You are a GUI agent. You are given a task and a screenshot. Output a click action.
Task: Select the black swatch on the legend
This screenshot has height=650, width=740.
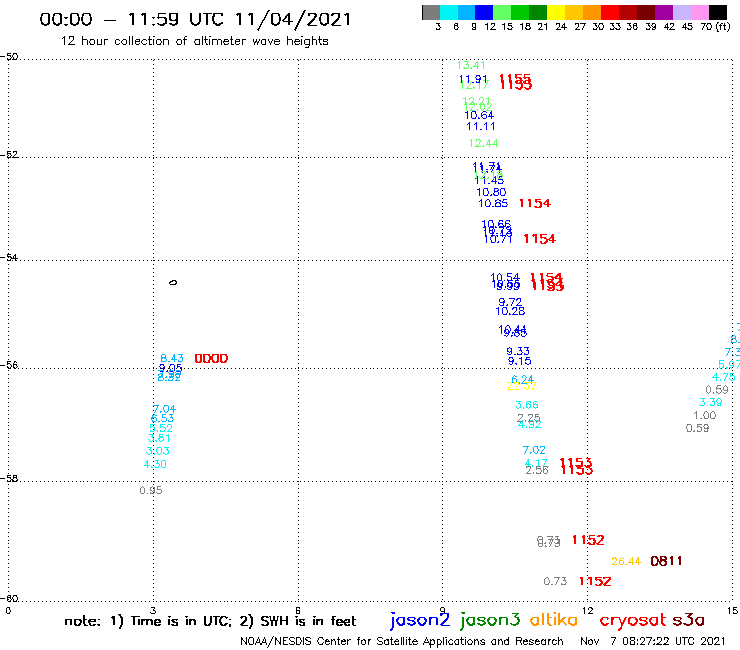click(x=718, y=12)
